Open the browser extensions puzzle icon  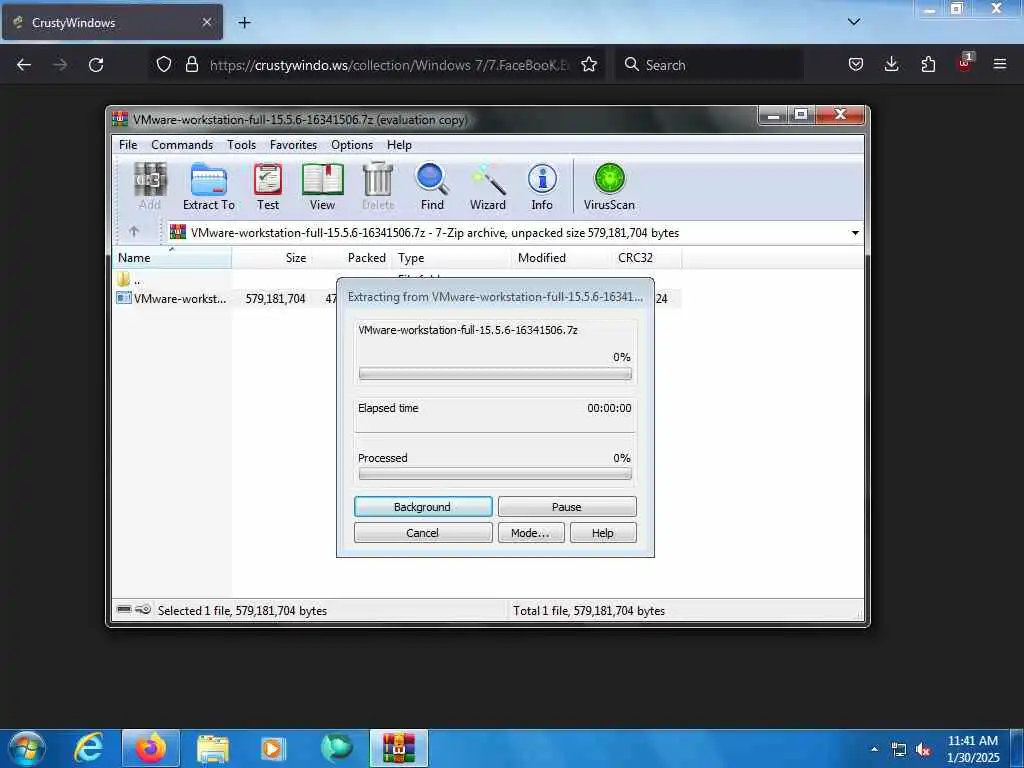928,64
